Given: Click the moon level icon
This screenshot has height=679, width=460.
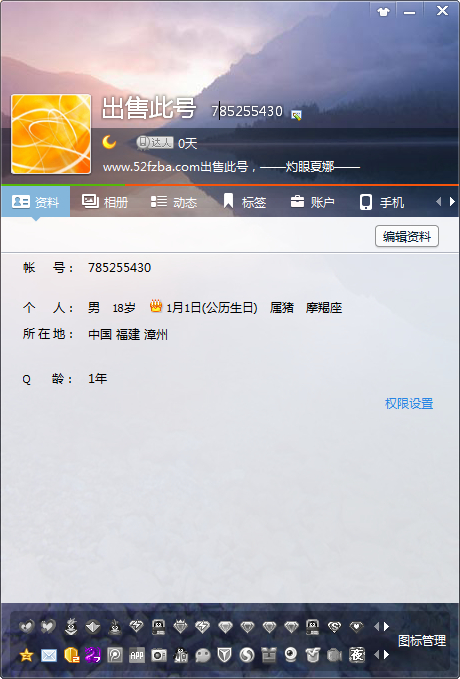Looking at the screenshot, I should point(109,142).
